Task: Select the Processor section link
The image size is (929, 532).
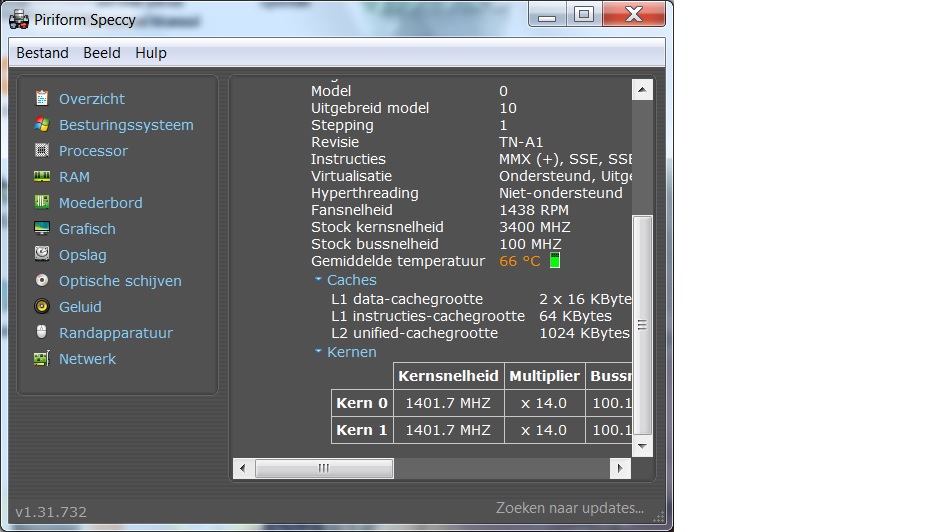Action: coord(93,151)
